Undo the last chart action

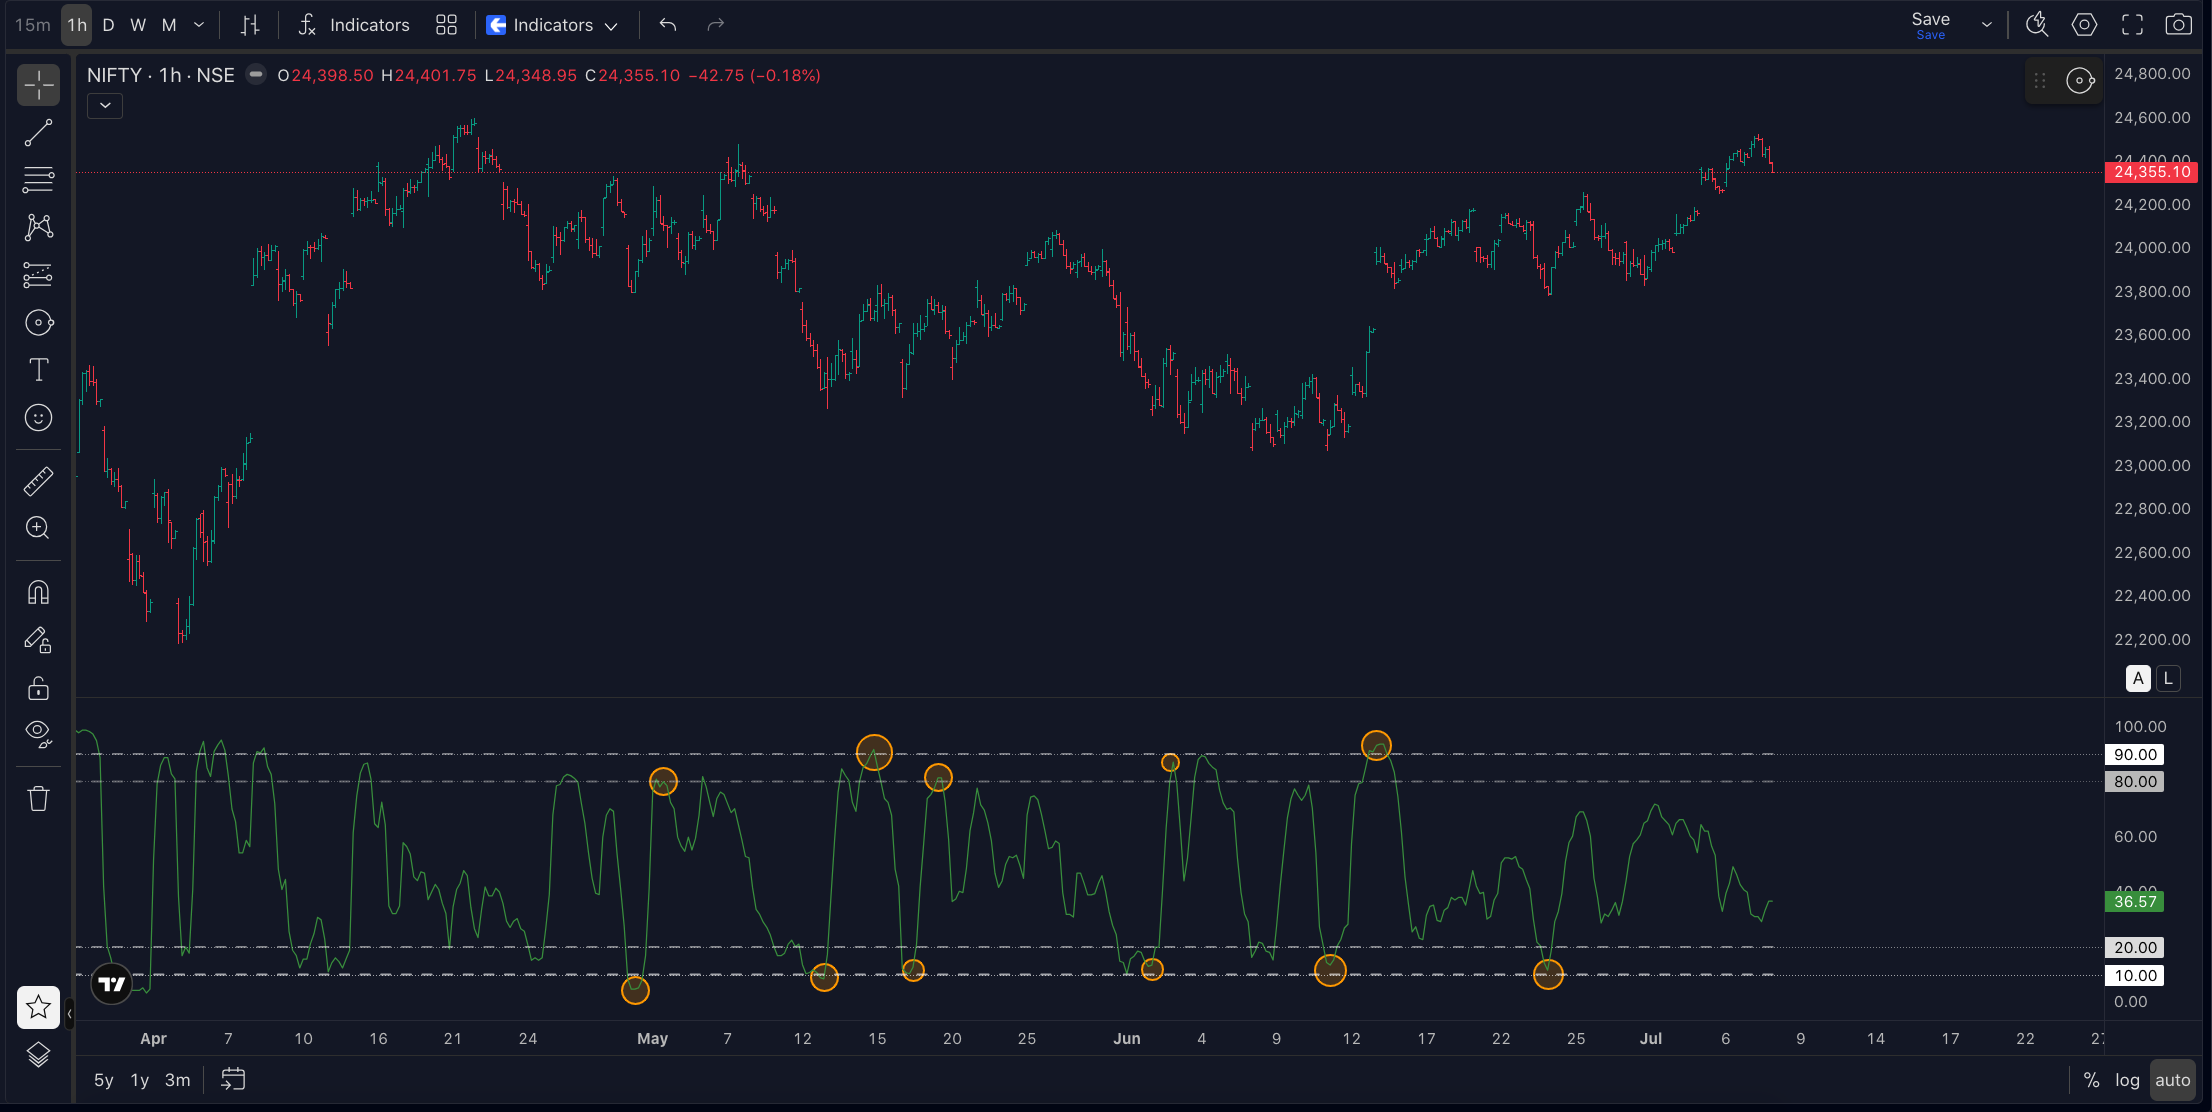668,25
